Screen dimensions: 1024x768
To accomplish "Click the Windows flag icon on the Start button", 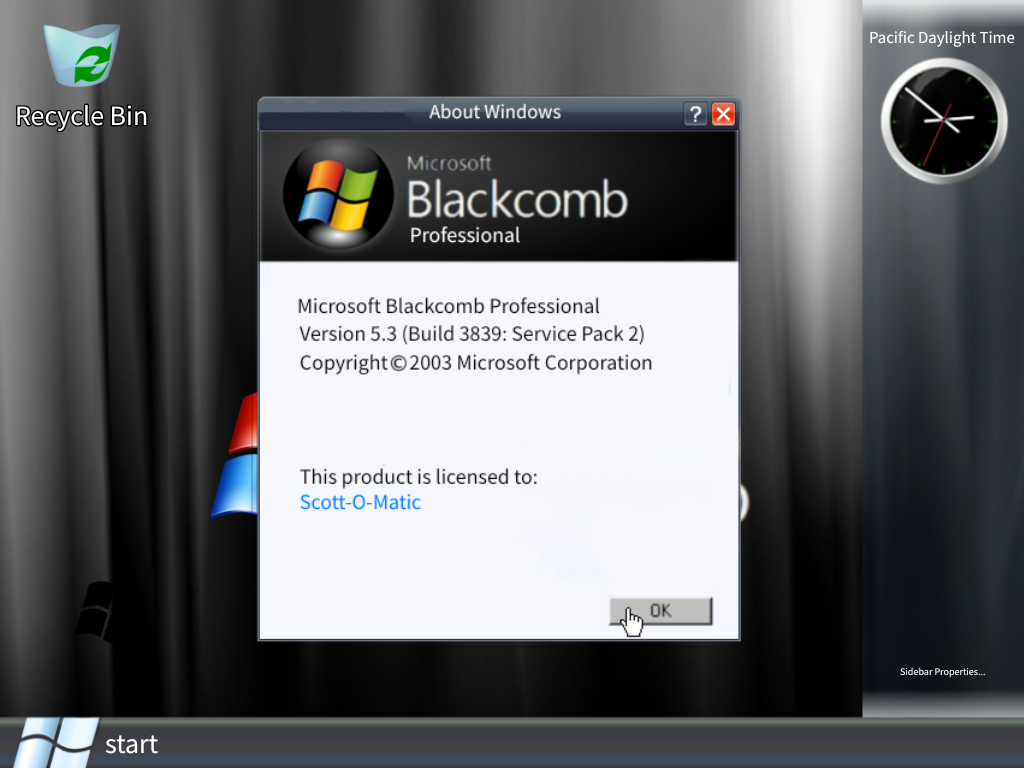I will [x=55, y=740].
